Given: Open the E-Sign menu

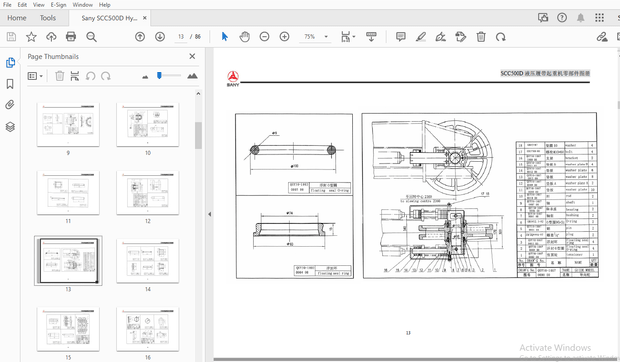Looking at the screenshot, I should [x=59, y=5].
